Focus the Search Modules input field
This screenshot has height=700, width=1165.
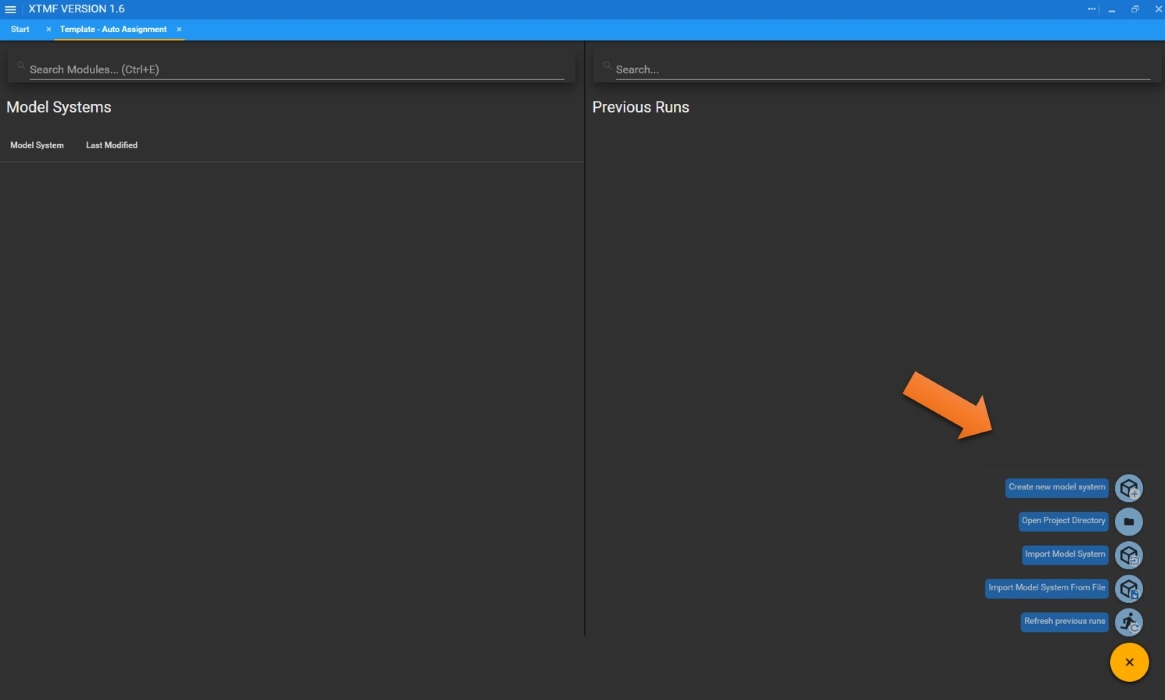click(x=295, y=69)
